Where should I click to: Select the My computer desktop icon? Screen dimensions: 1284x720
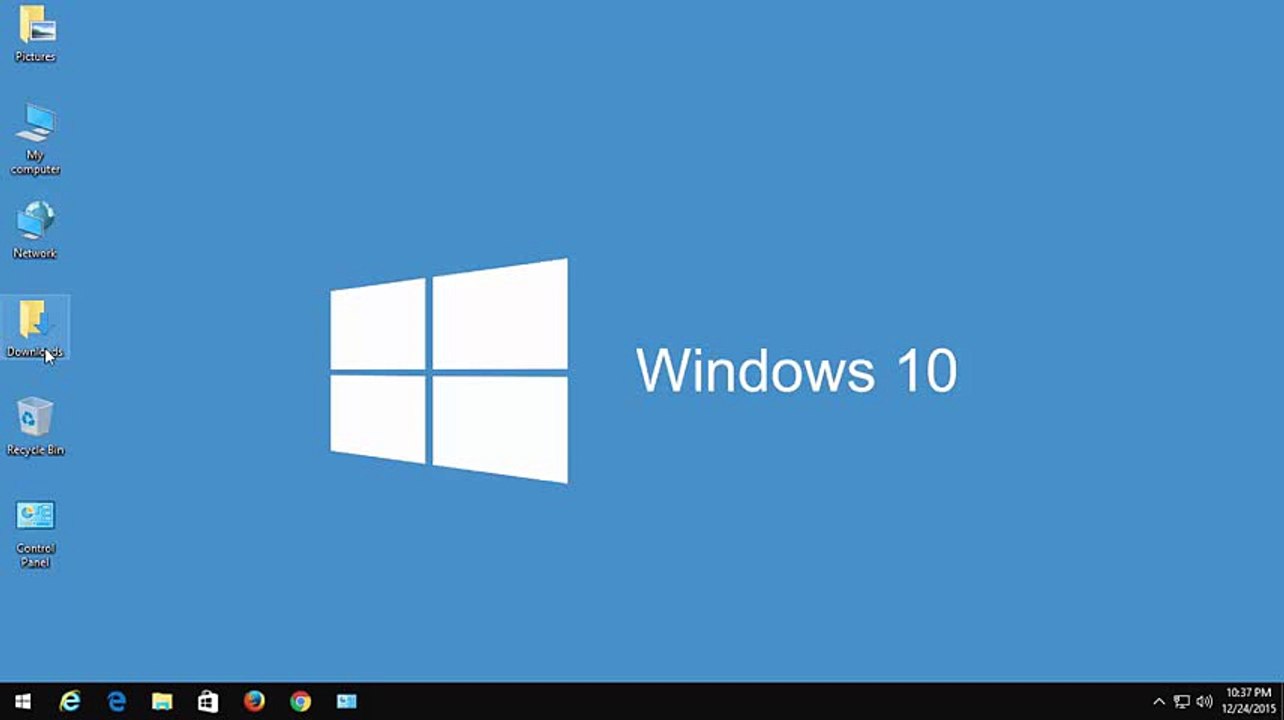(35, 139)
